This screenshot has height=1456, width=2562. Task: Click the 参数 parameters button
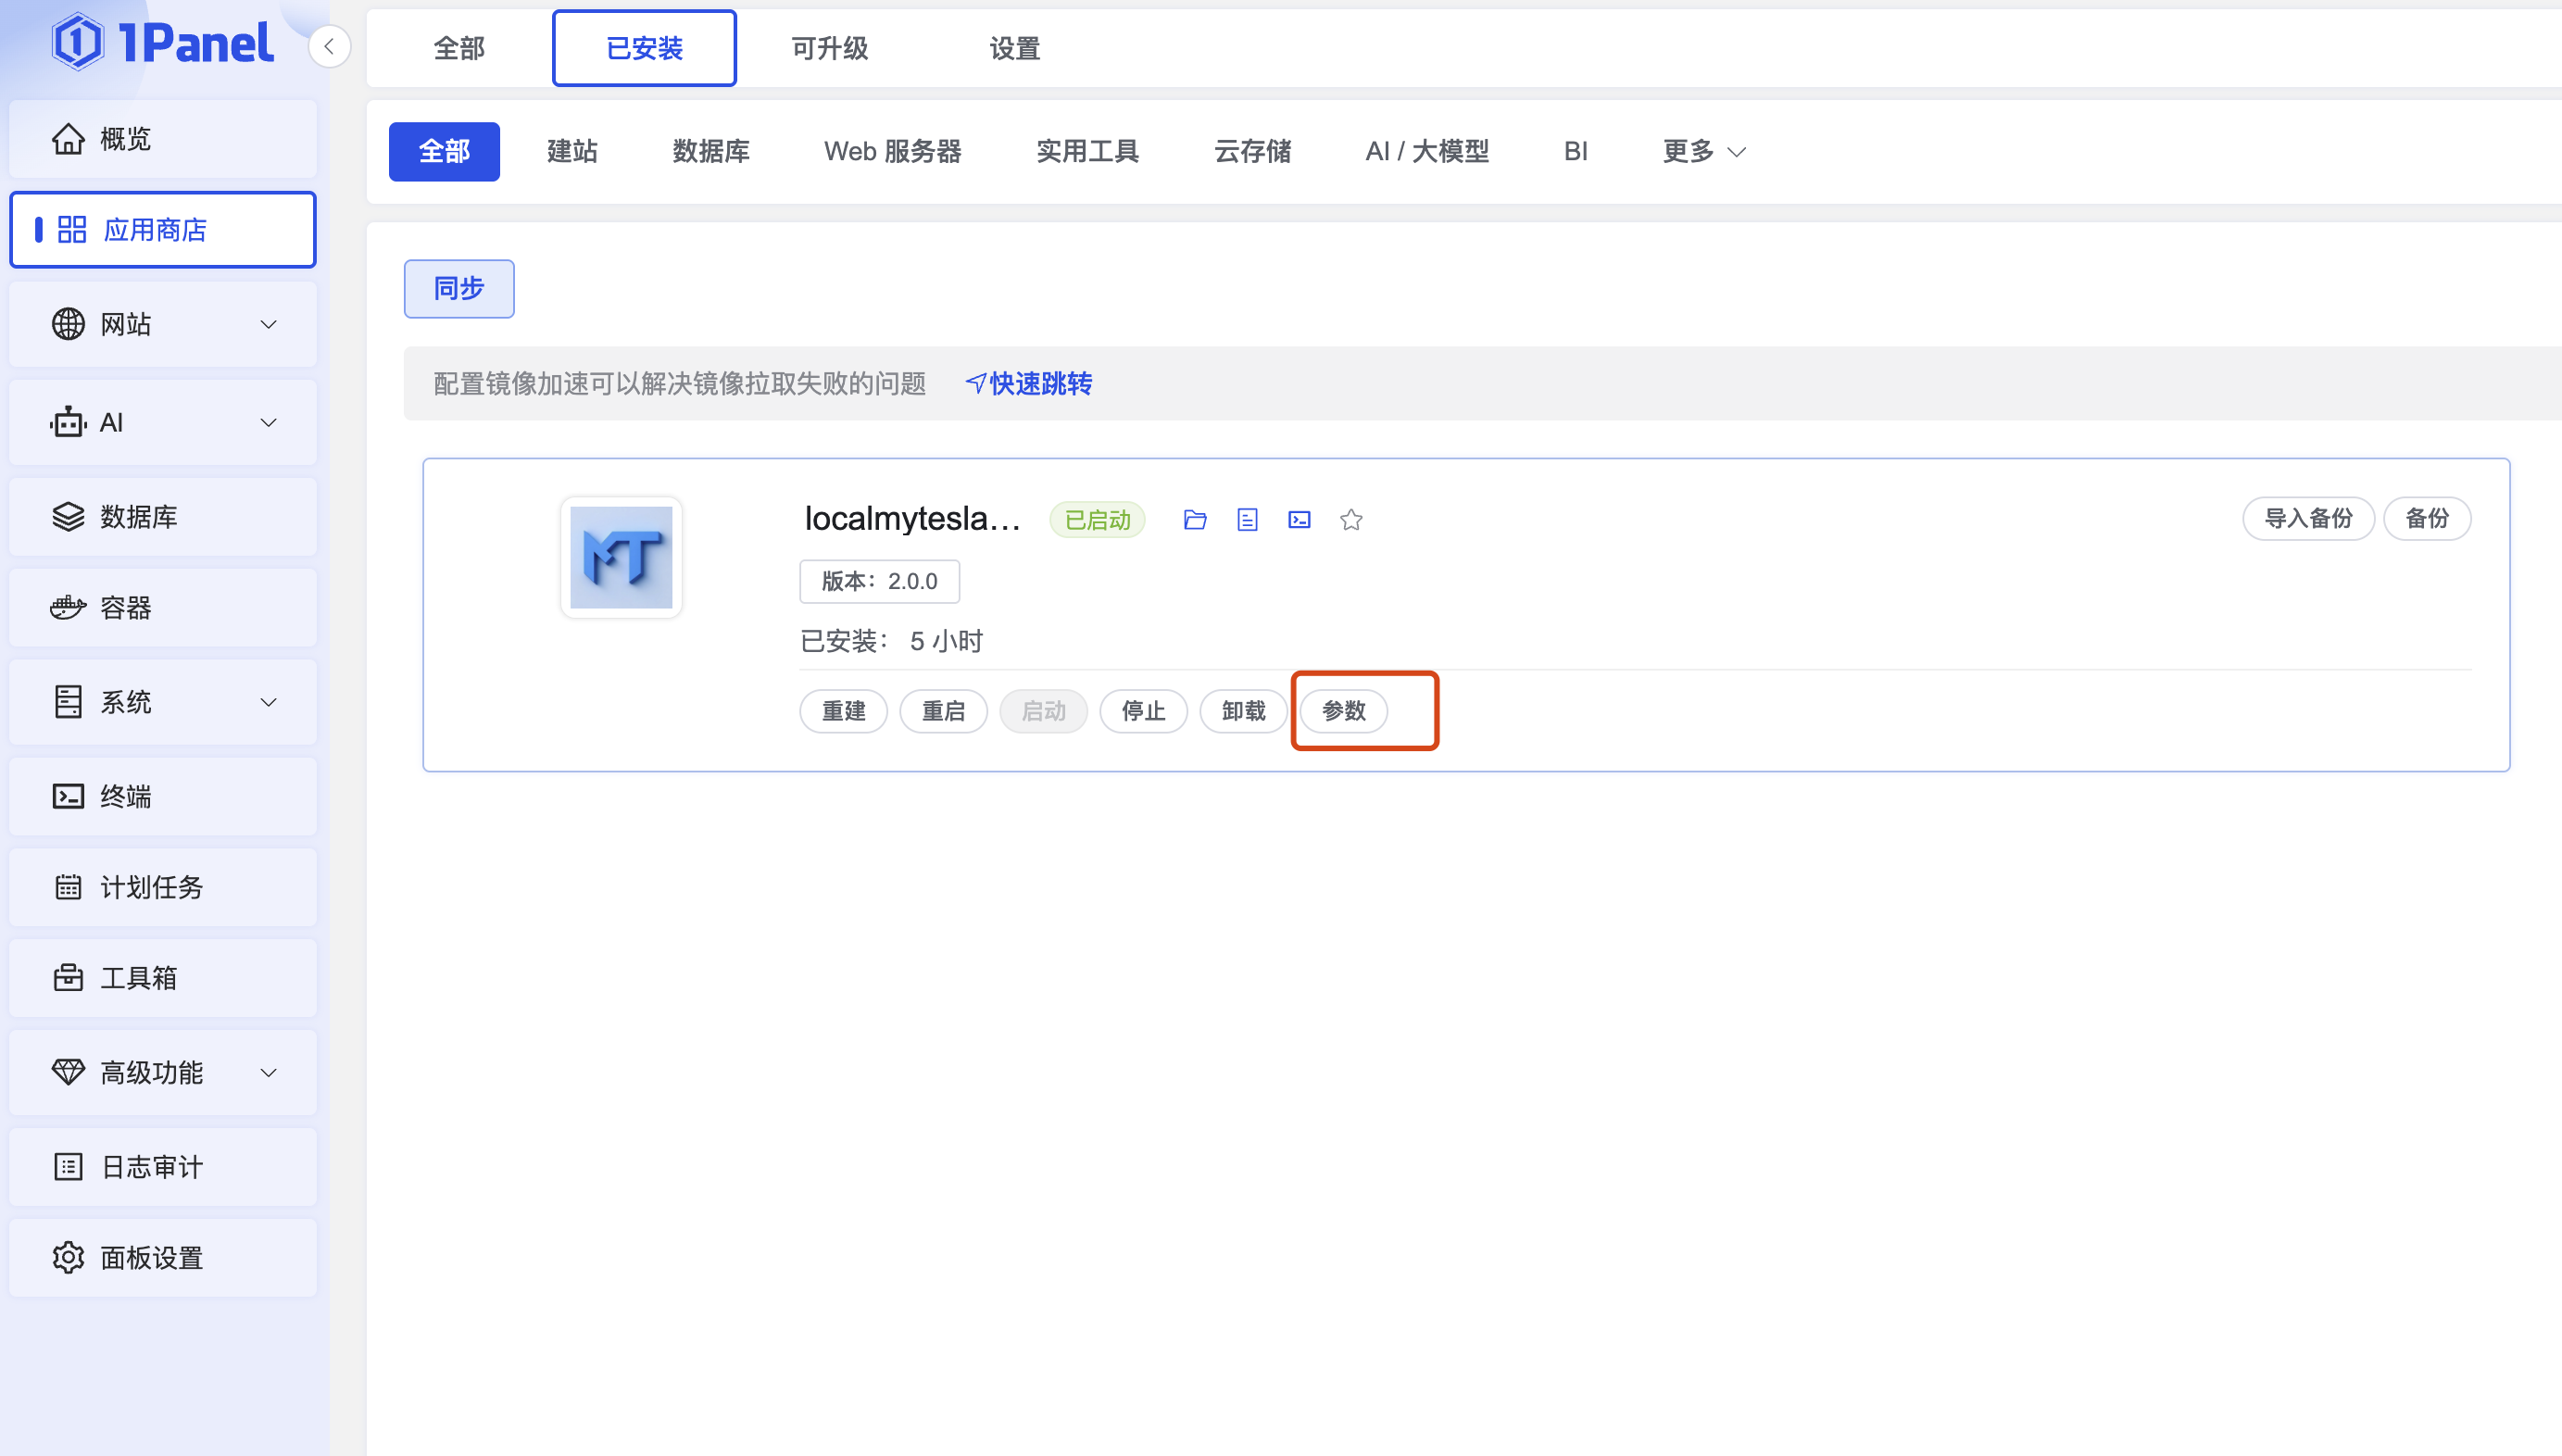coord(1343,711)
